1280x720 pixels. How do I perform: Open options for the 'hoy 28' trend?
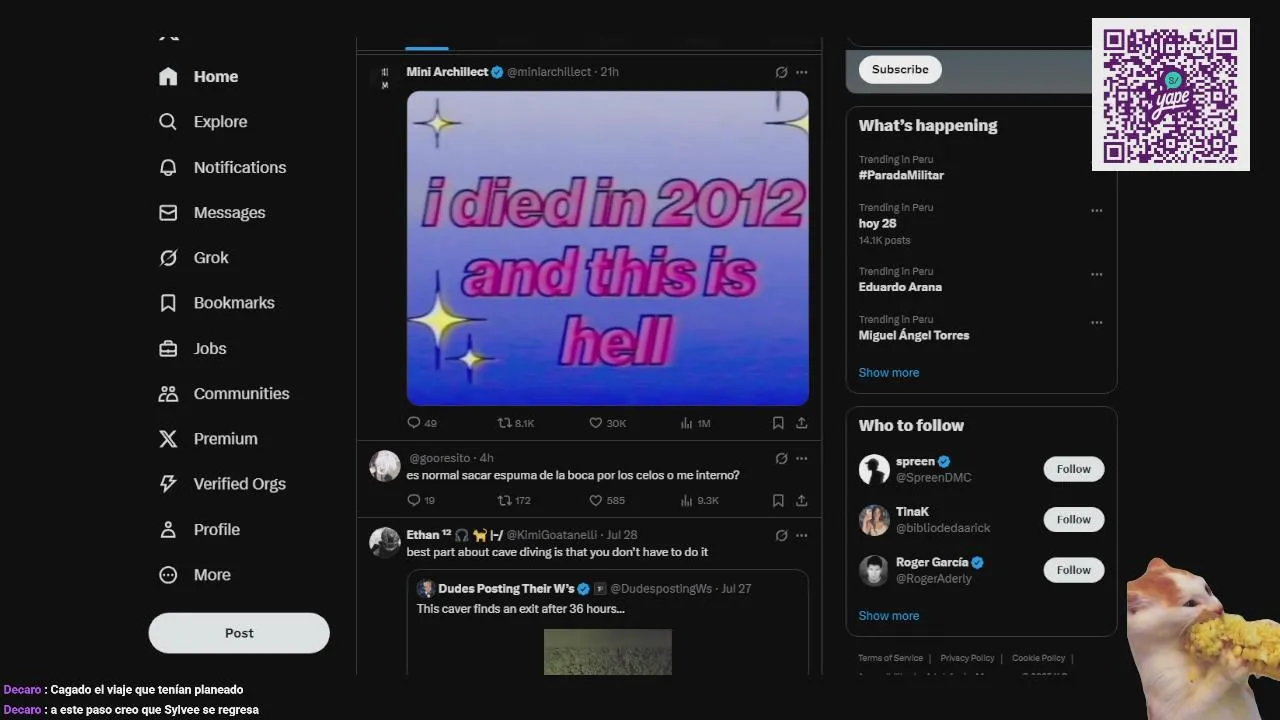[x=1097, y=211]
